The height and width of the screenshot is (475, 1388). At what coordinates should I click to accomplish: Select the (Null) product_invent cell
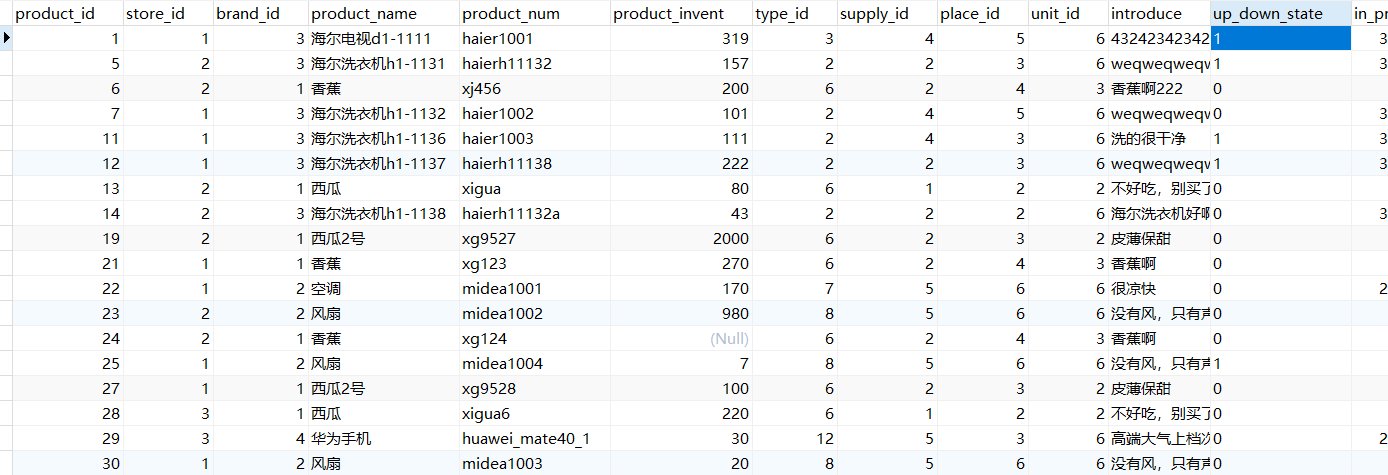pyautogui.click(x=680, y=338)
